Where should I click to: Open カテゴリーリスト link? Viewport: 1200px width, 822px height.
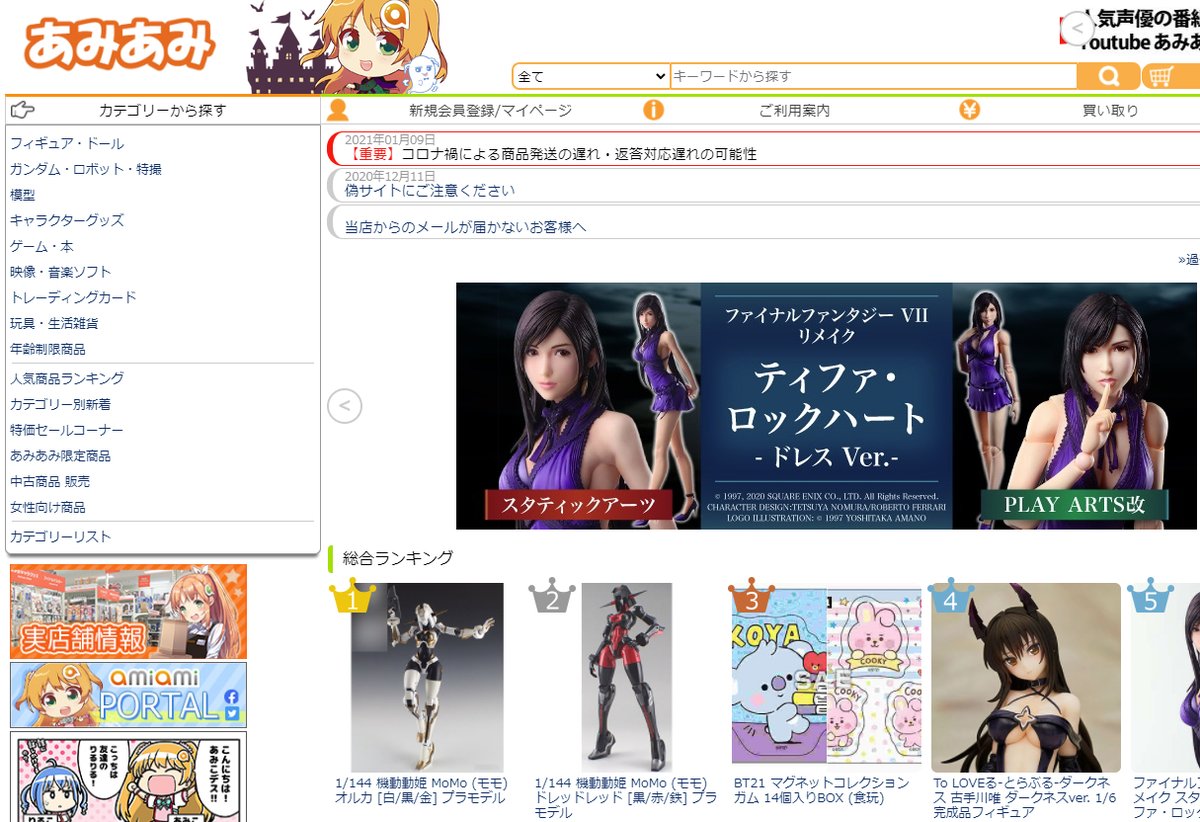click(61, 537)
